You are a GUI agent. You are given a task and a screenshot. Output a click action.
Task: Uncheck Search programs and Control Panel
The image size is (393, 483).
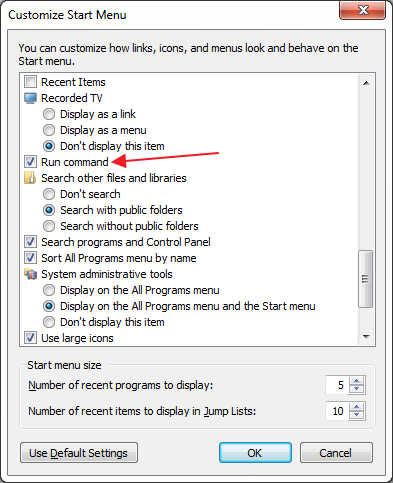30,242
